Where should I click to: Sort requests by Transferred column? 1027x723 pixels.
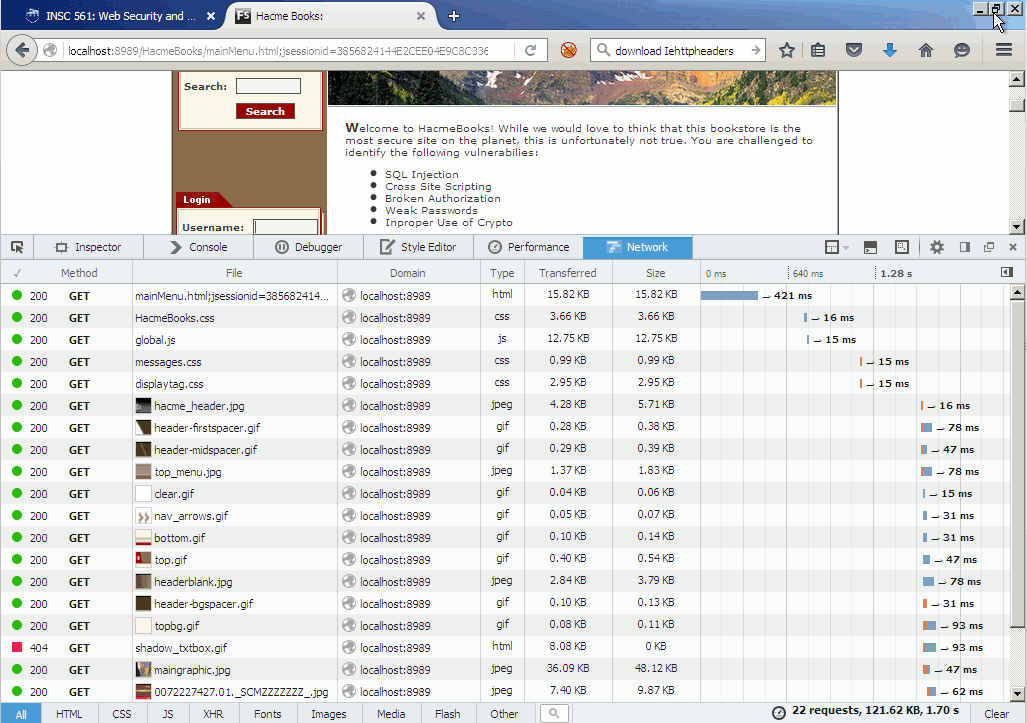pos(567,273)
